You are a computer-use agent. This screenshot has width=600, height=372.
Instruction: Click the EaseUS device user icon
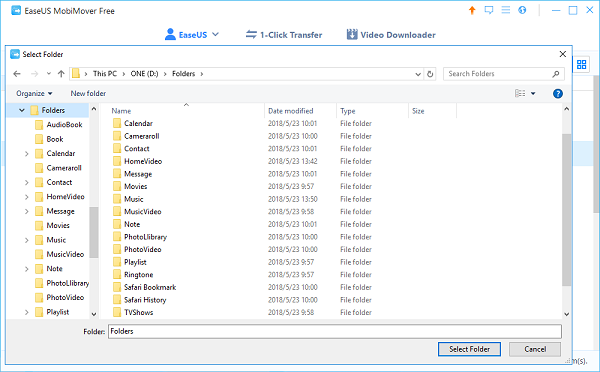170,34
